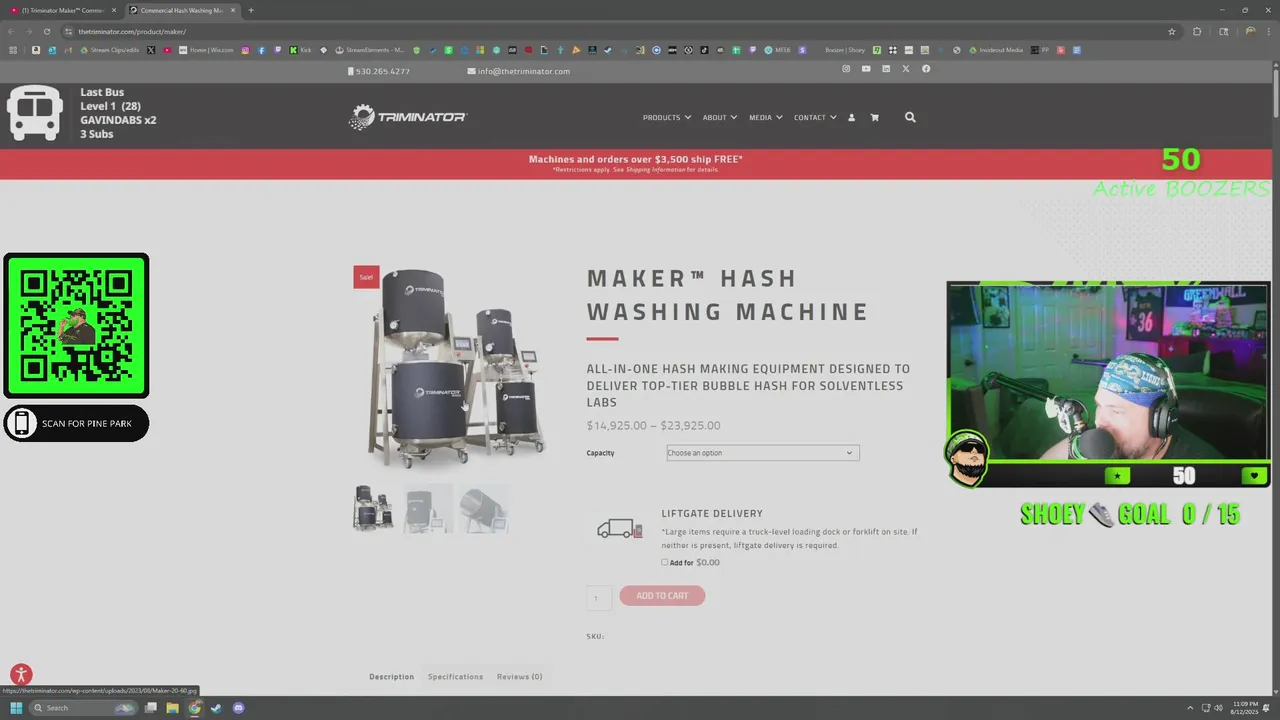Select the first product thumbnail

point(374,508)
